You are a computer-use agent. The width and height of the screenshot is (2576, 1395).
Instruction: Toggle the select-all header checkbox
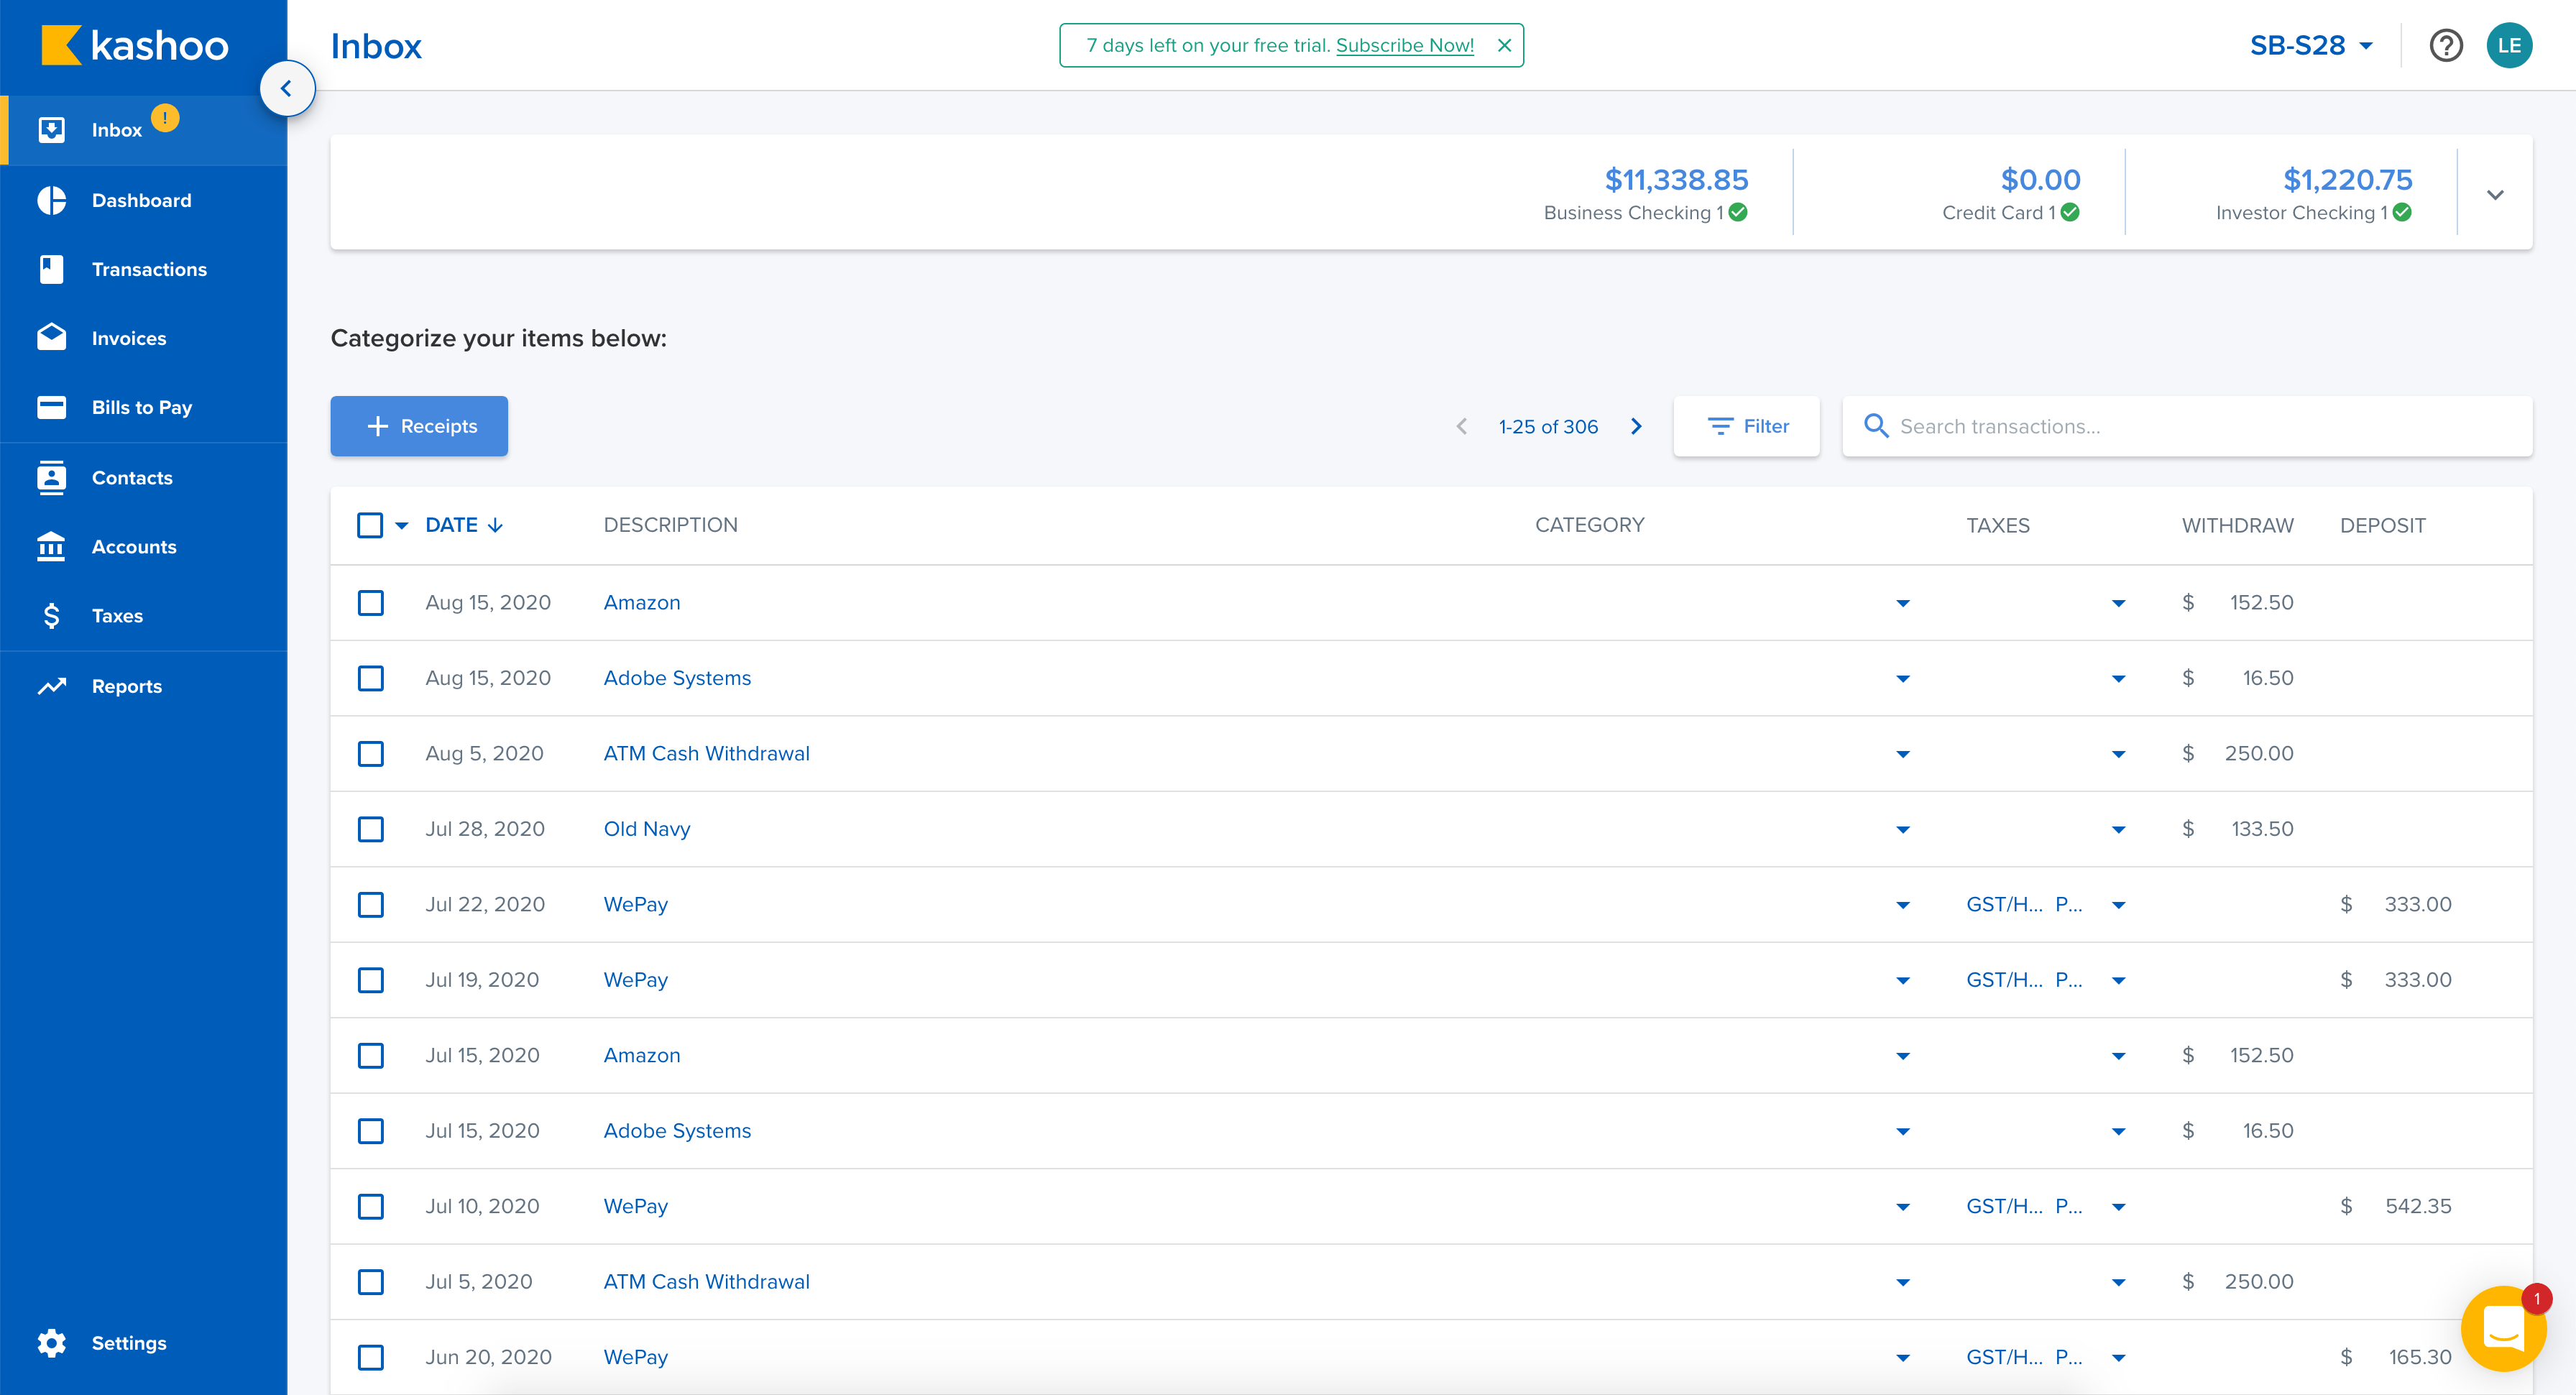click(370, 525)
